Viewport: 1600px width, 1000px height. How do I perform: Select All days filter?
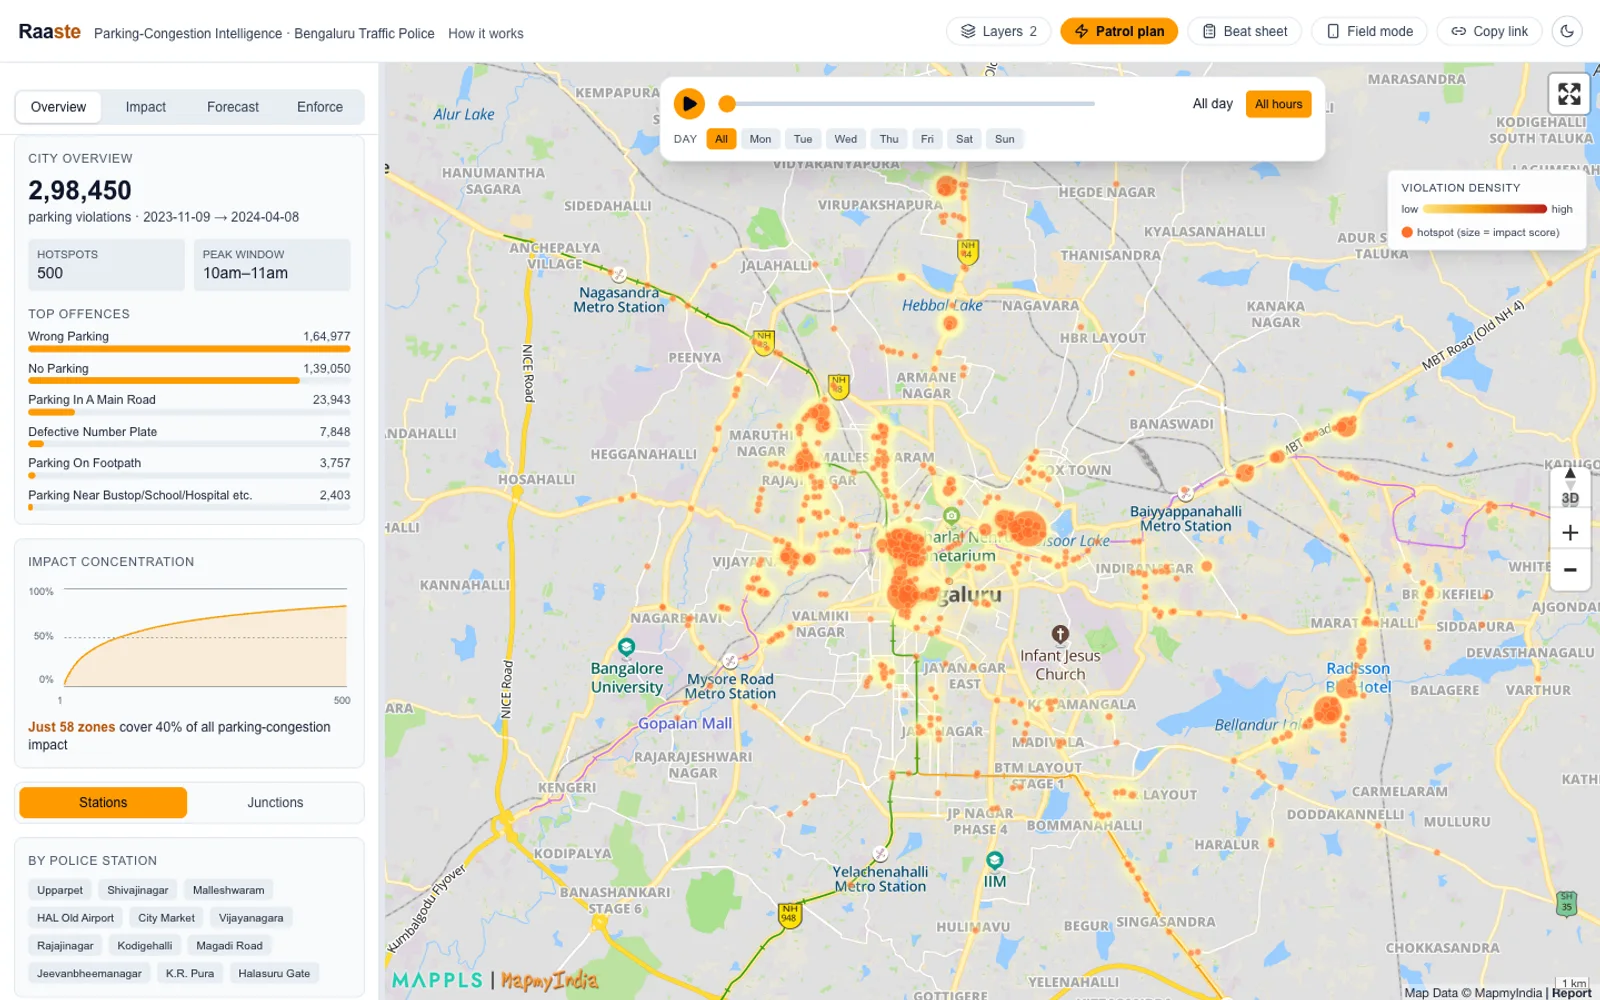721,139
